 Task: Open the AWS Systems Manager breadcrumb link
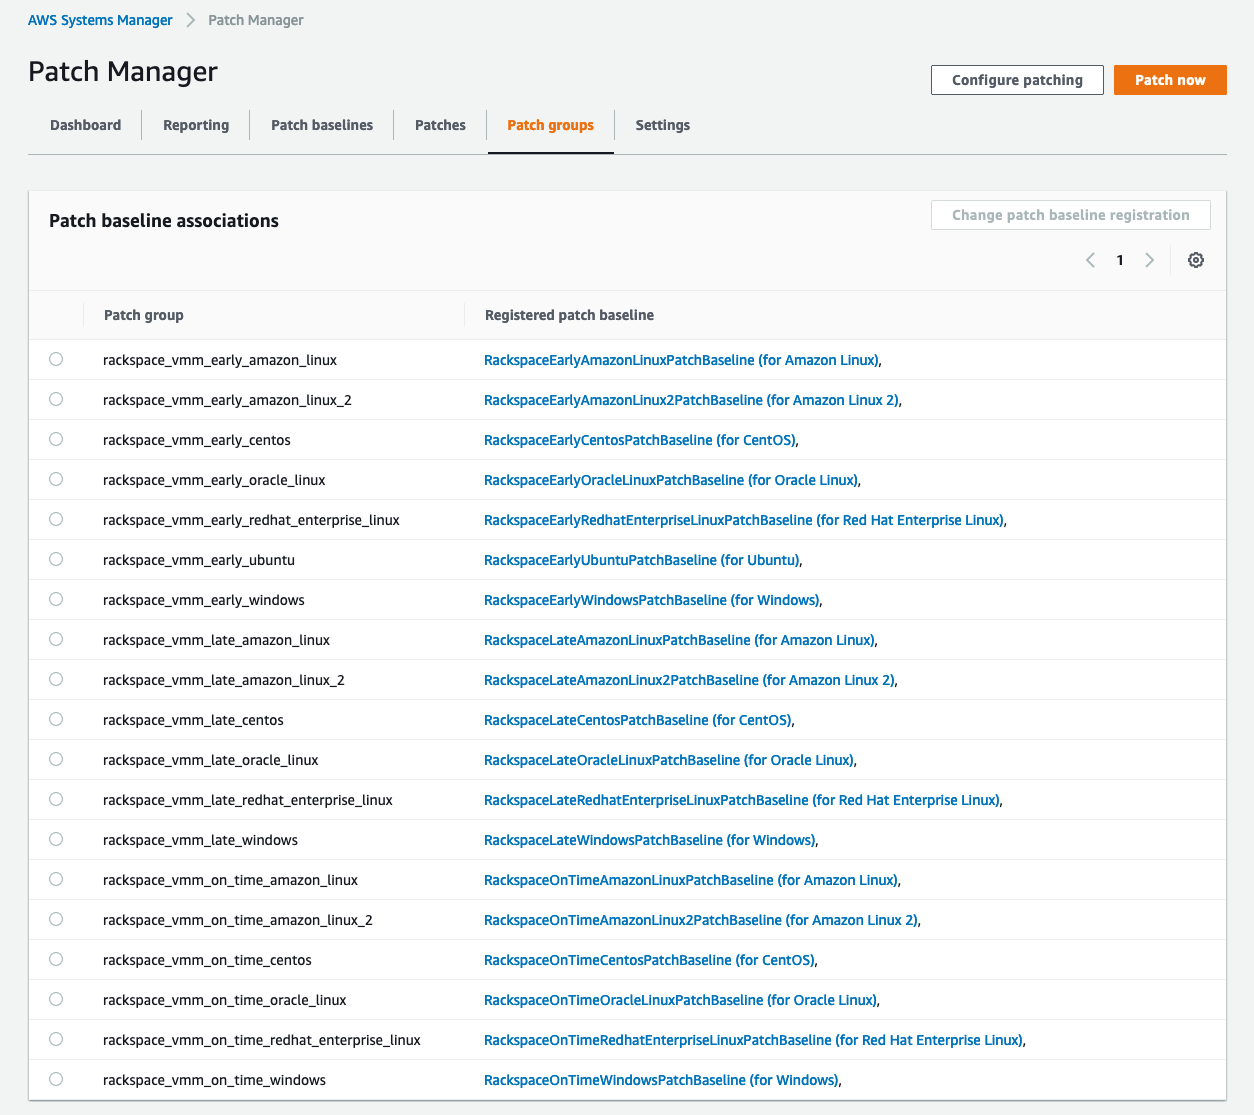click(100, 19)
